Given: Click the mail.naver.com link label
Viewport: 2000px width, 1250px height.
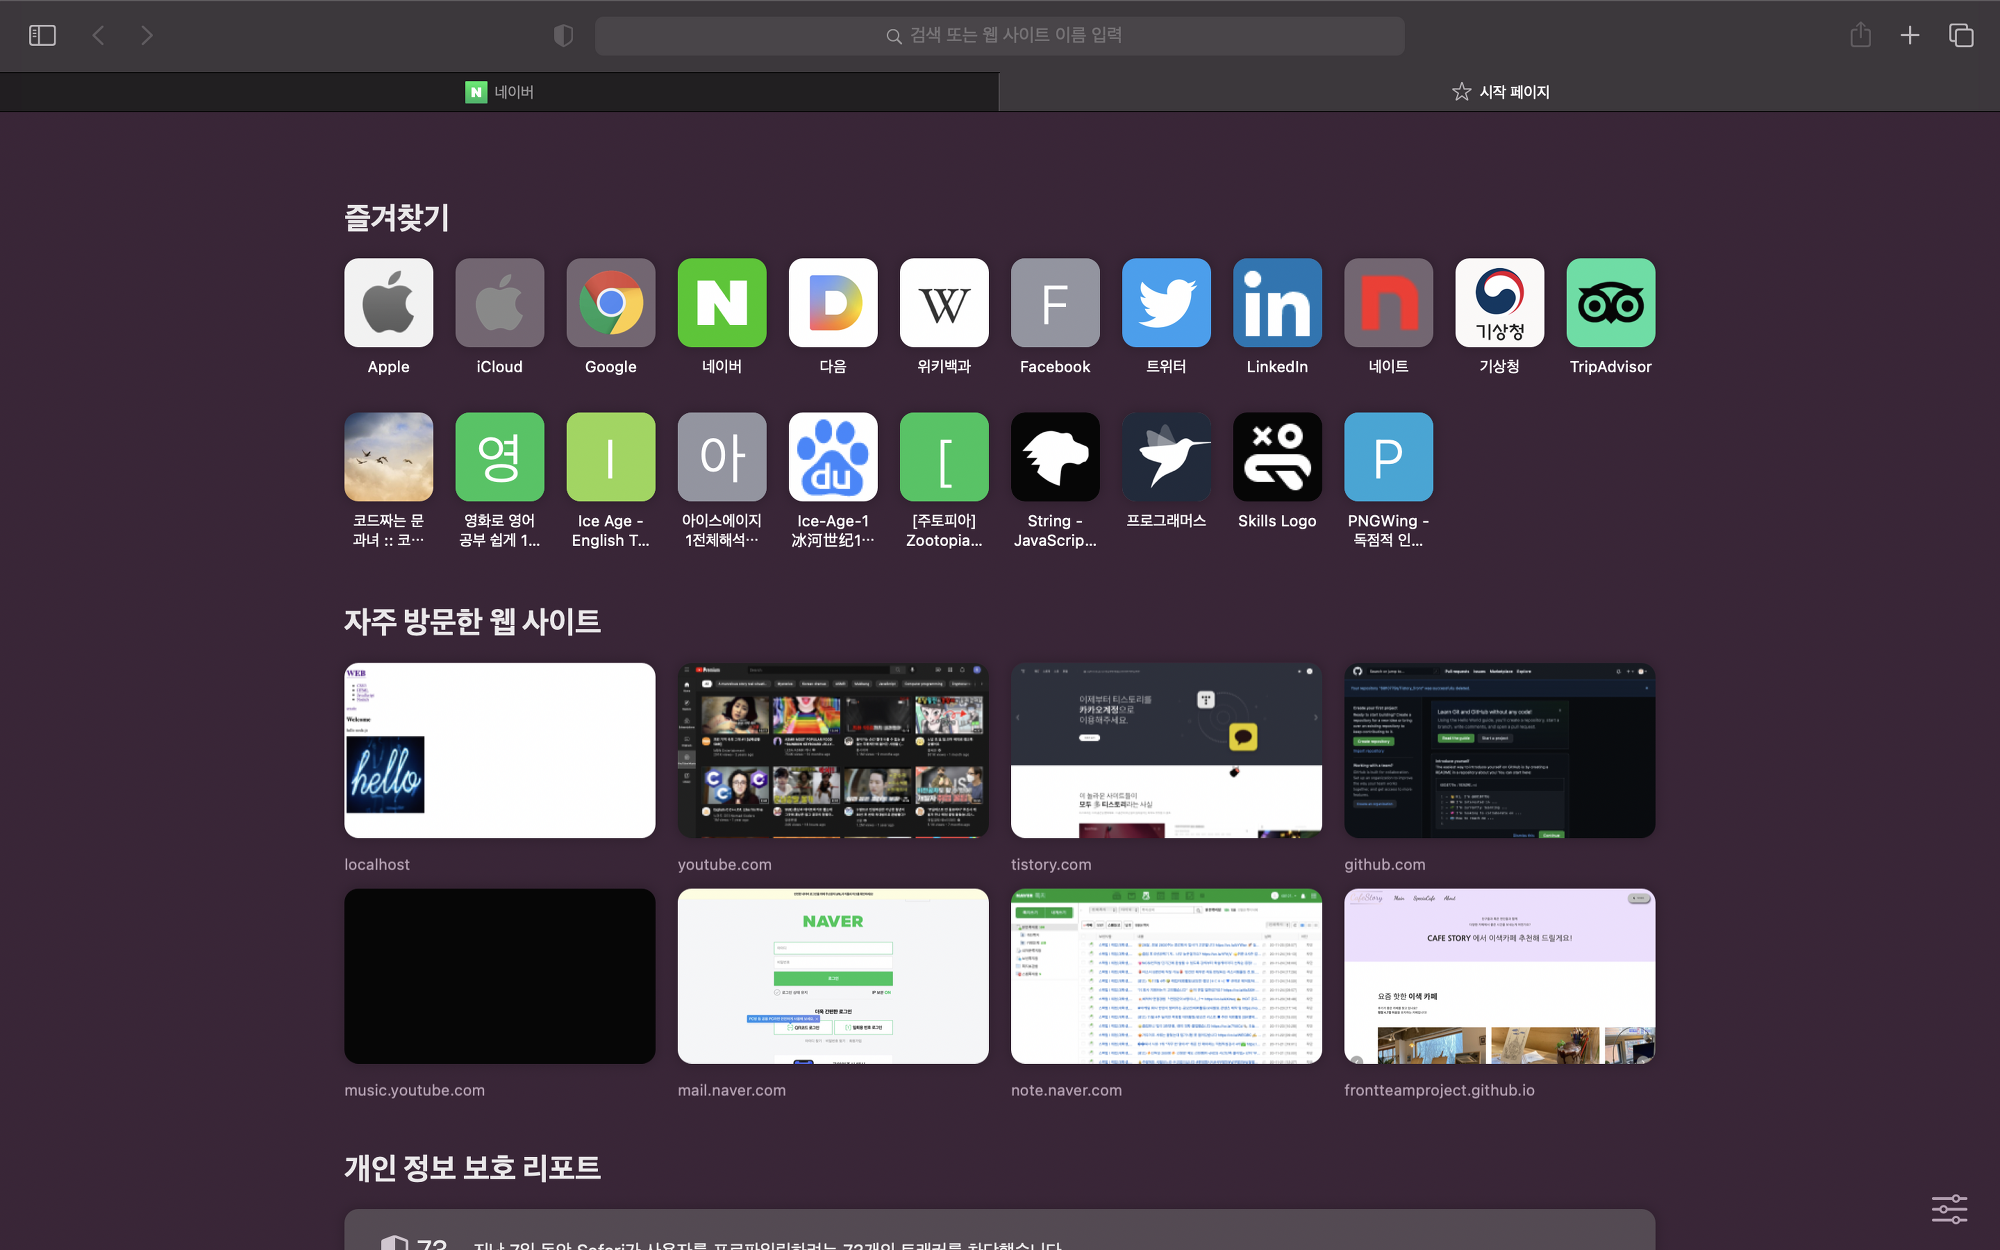Looking at the screenshot, I should pos(731,1090).
